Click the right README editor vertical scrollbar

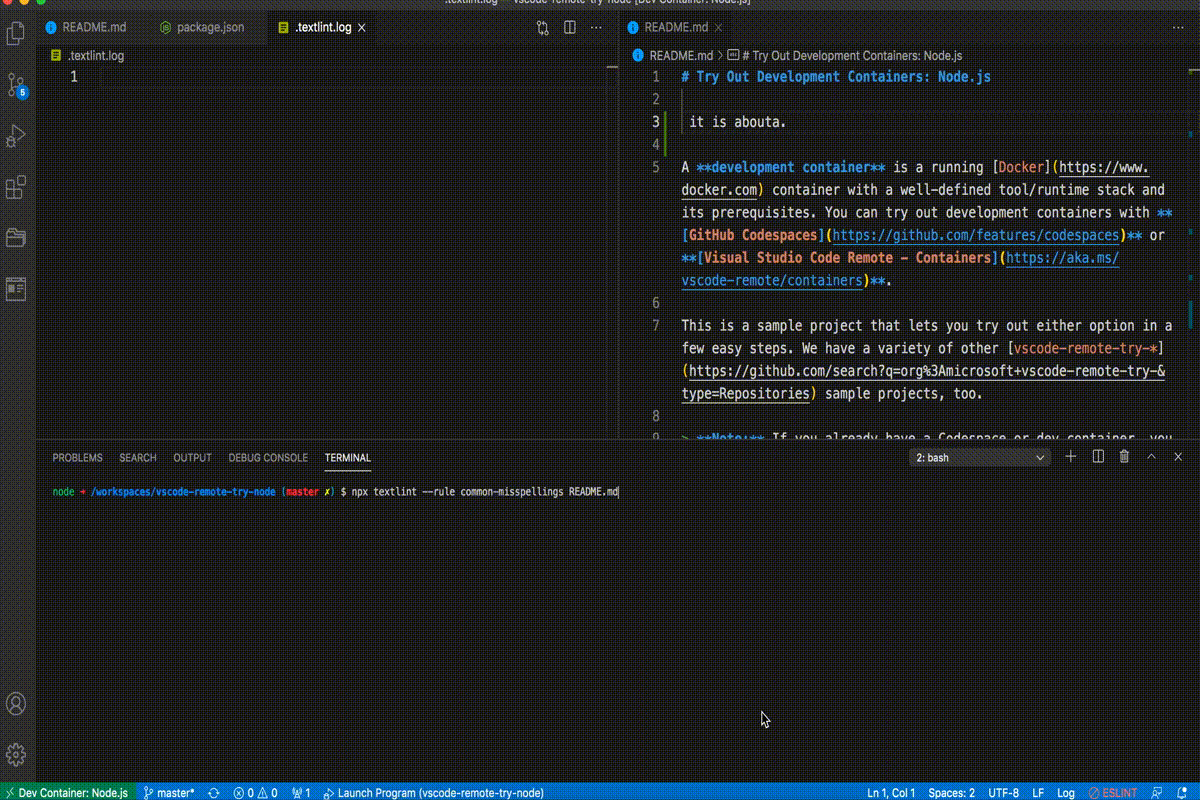1193,250
